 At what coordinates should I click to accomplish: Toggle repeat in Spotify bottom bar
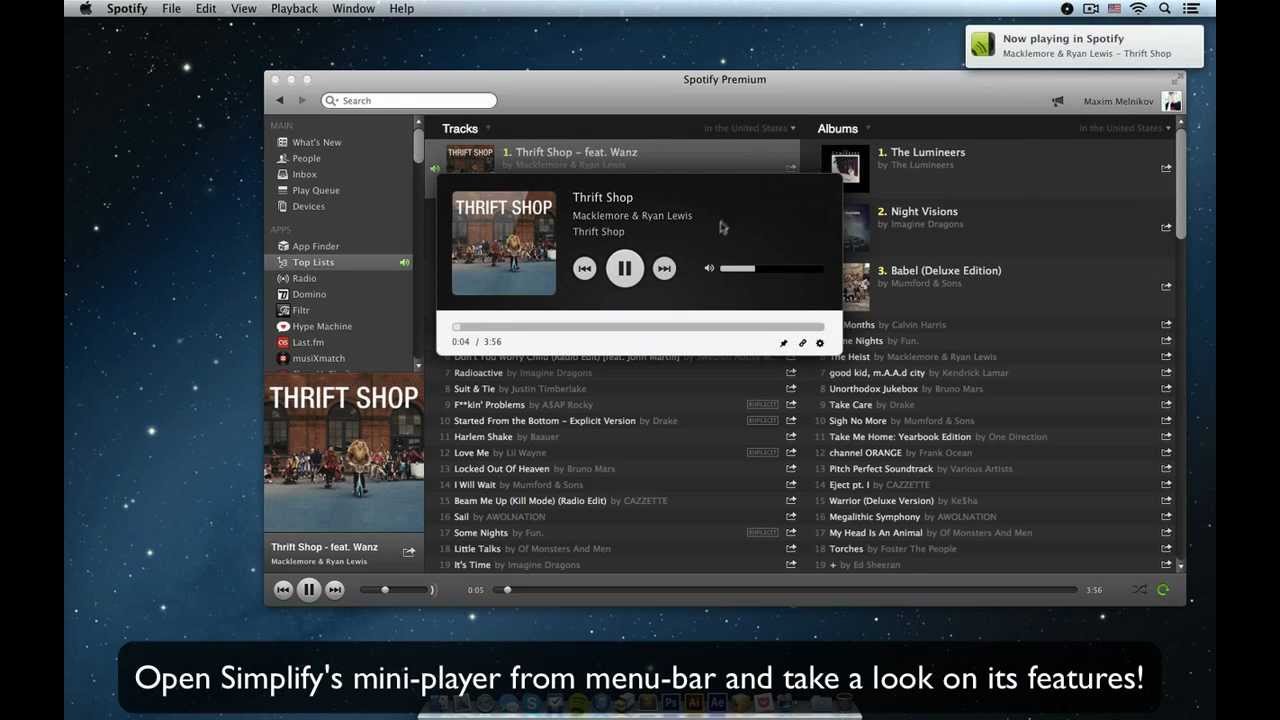tap(1163, 590)
